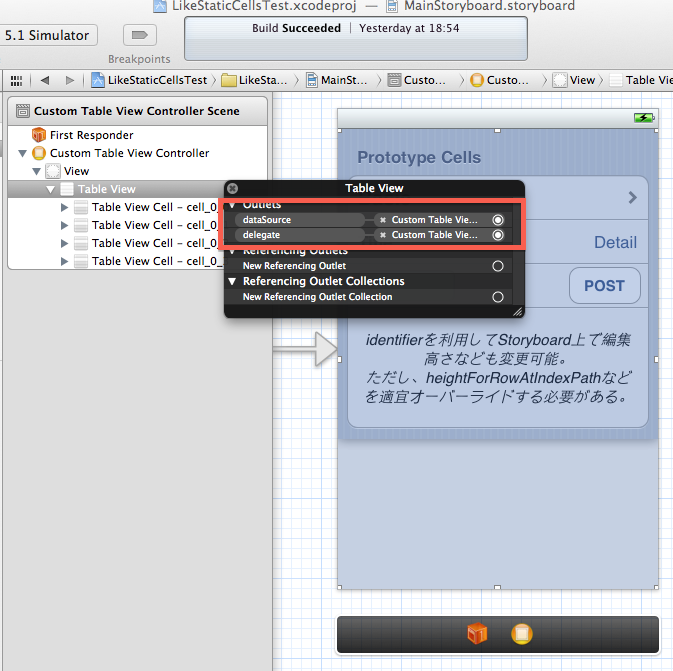Click the filled delegate connection circle
673x671 pixels.
point(498,235)
